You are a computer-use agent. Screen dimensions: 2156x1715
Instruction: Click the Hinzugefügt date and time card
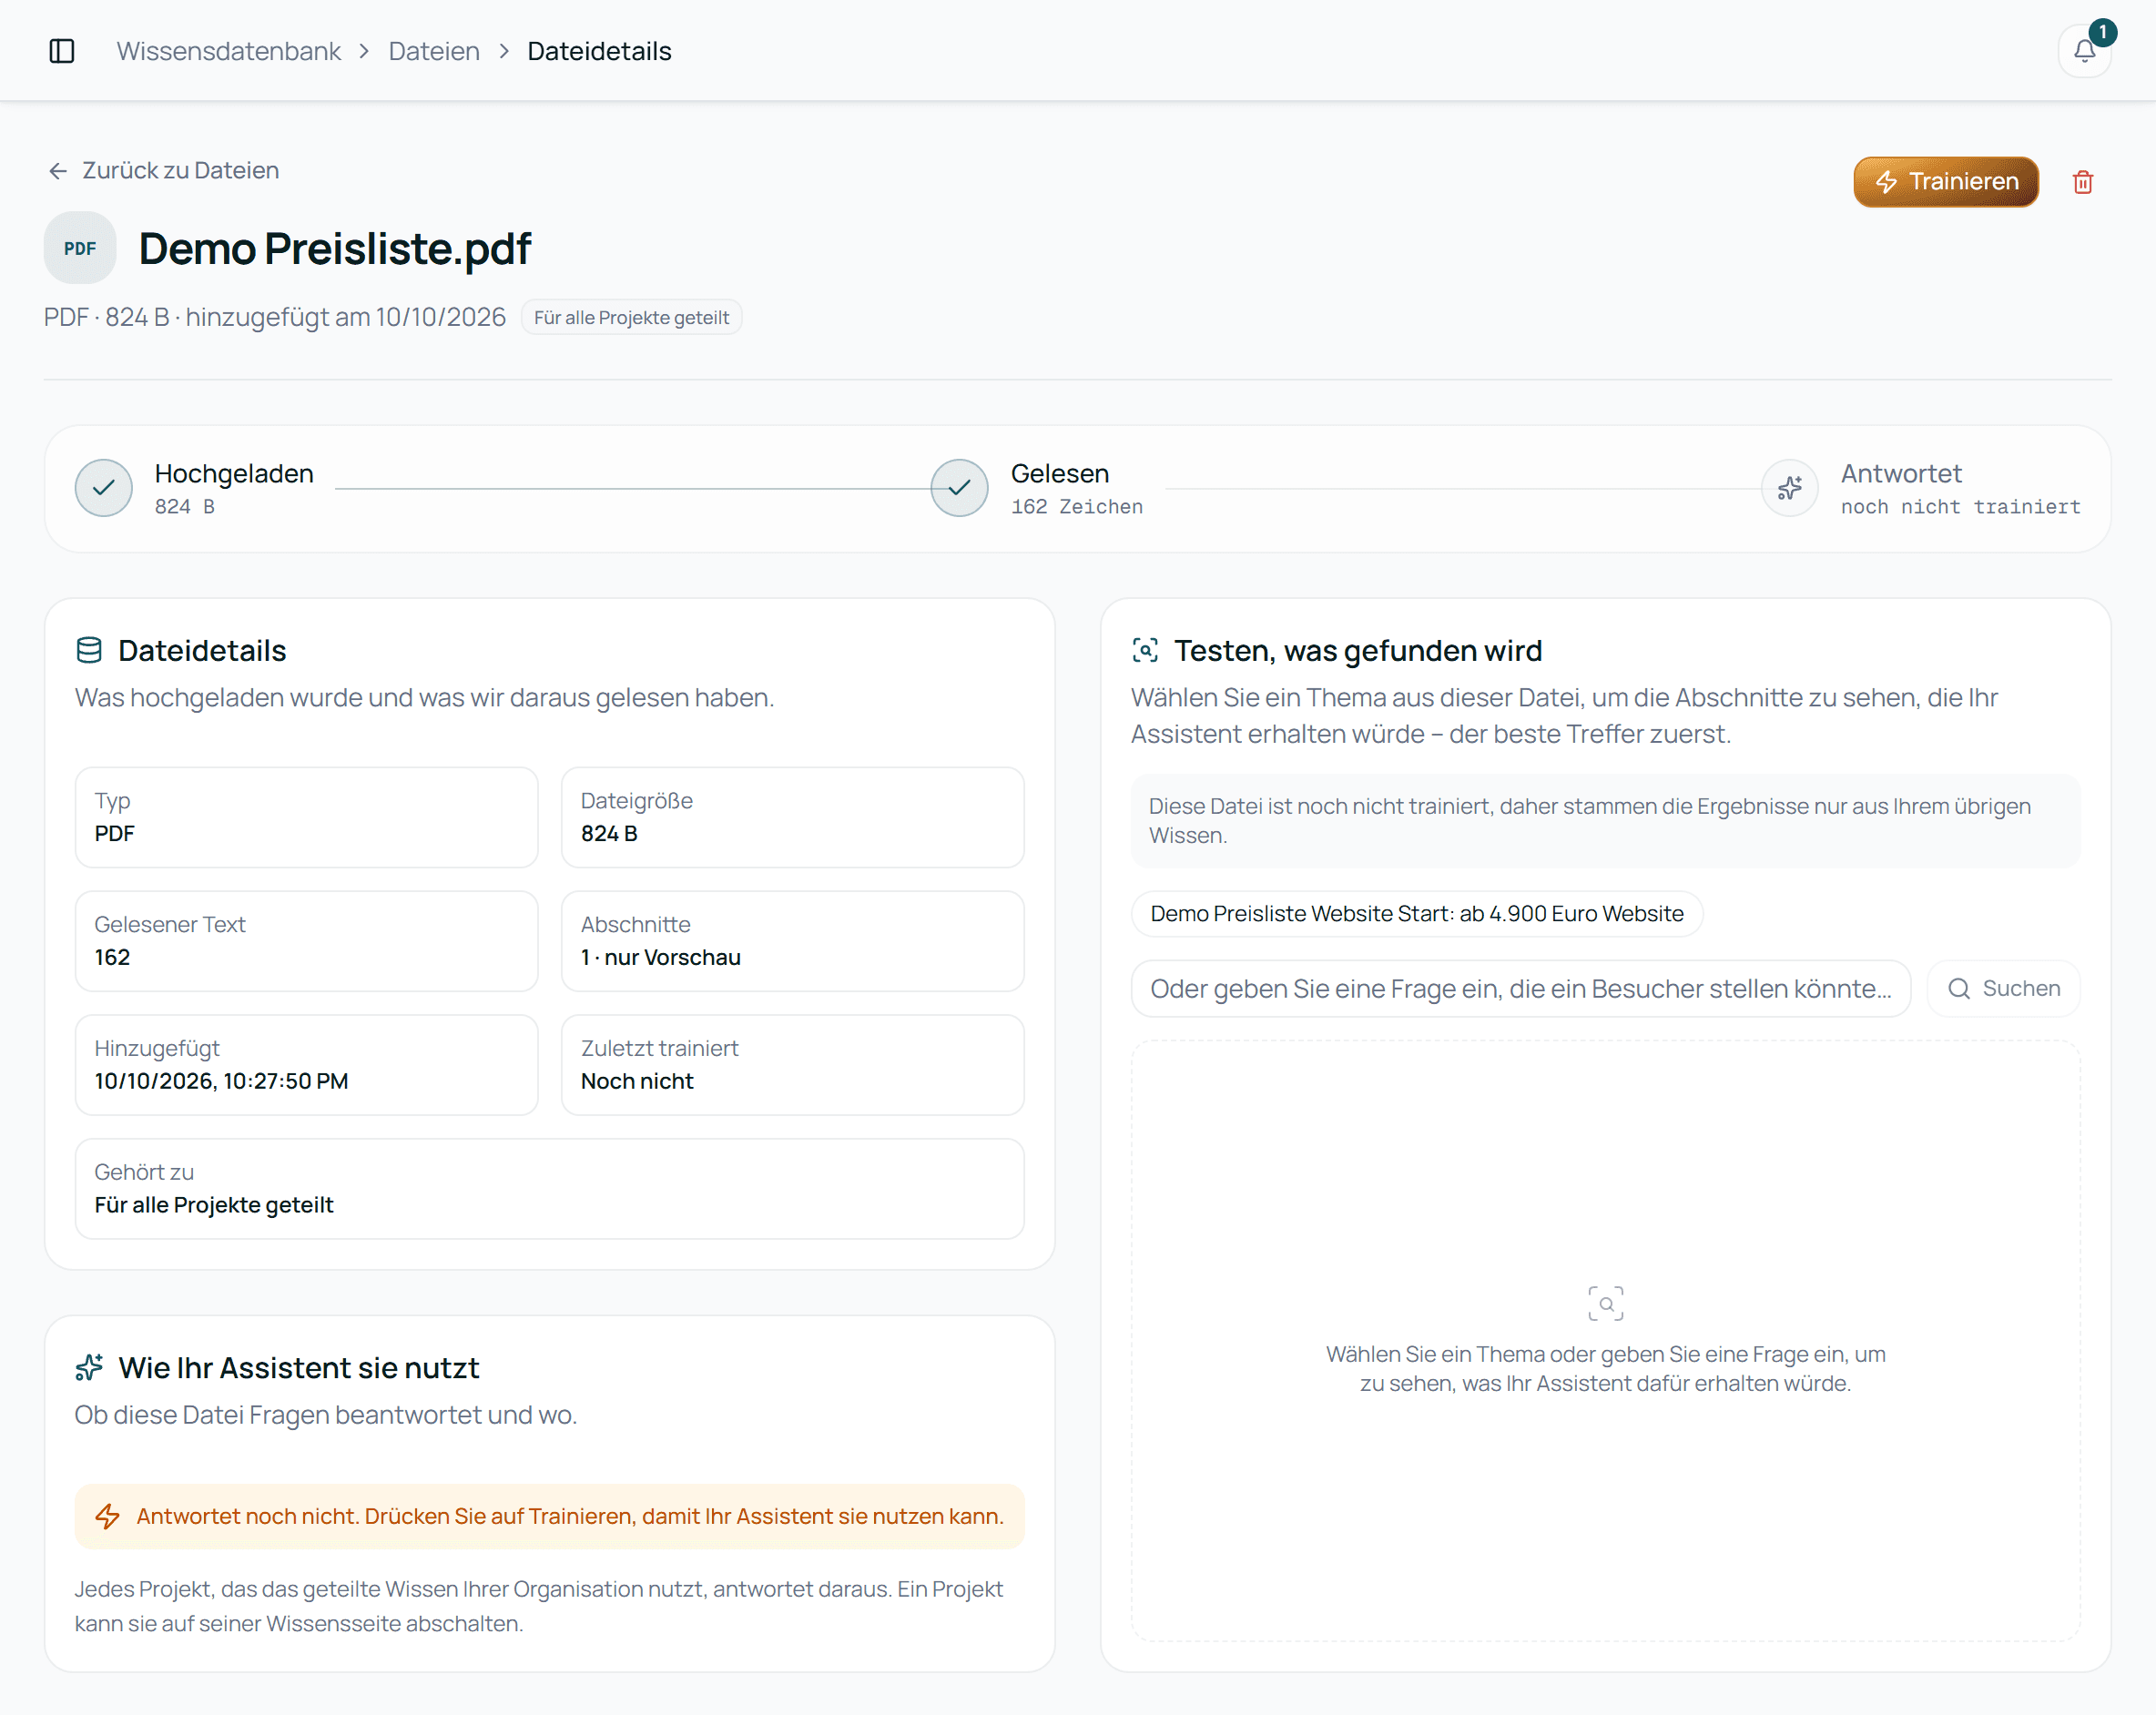[x=306, y=1065]
